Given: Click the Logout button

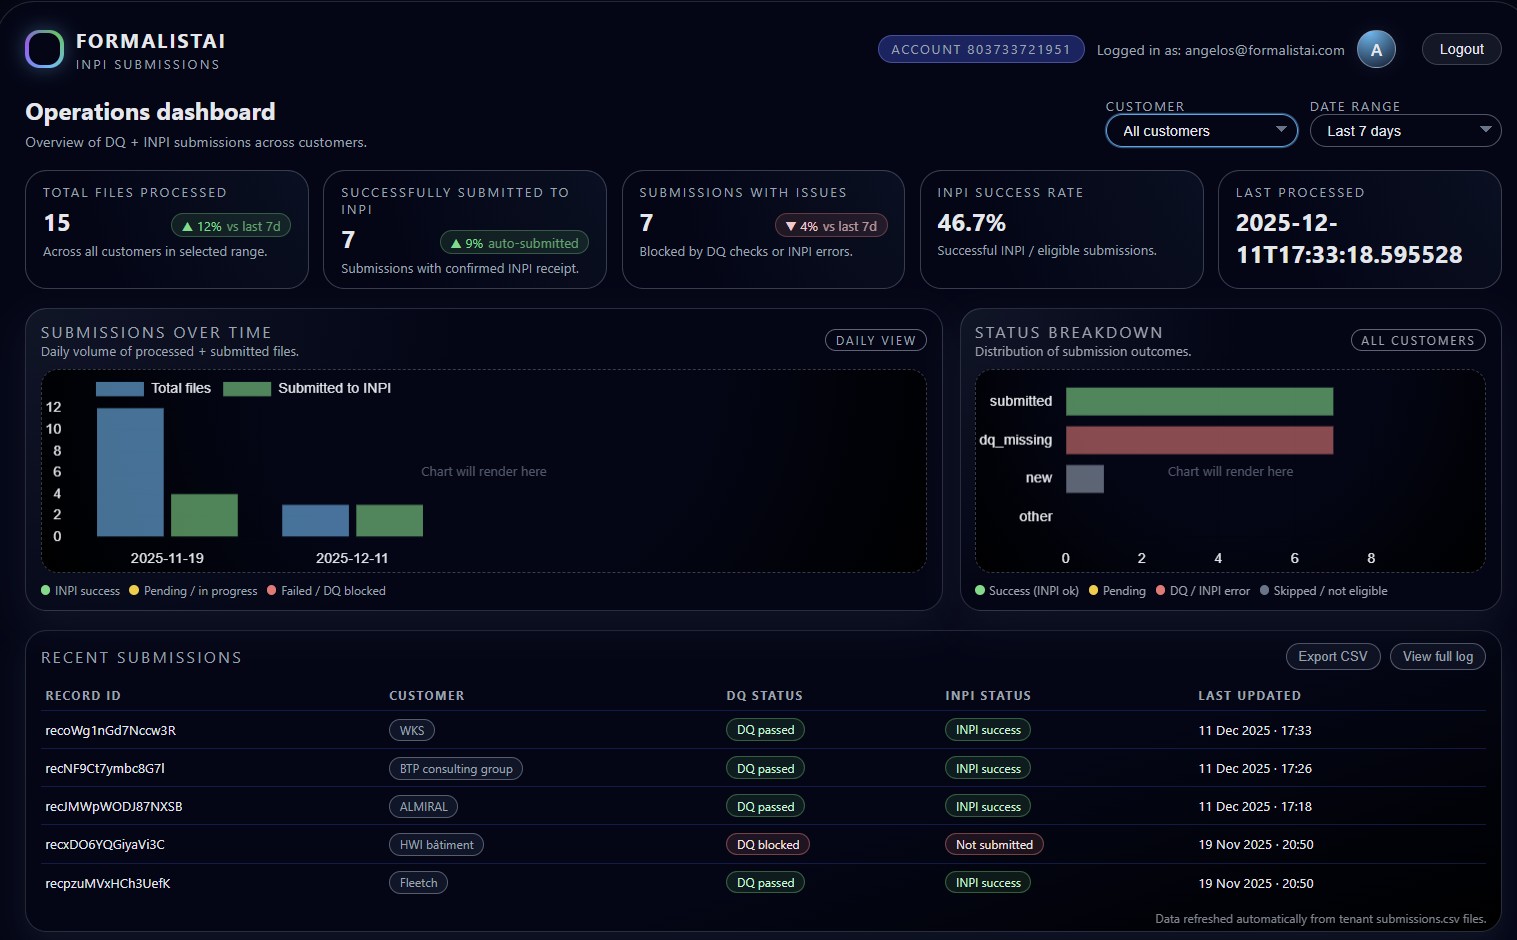Looking at the screenshot, I should click(x=1461, y=48).
